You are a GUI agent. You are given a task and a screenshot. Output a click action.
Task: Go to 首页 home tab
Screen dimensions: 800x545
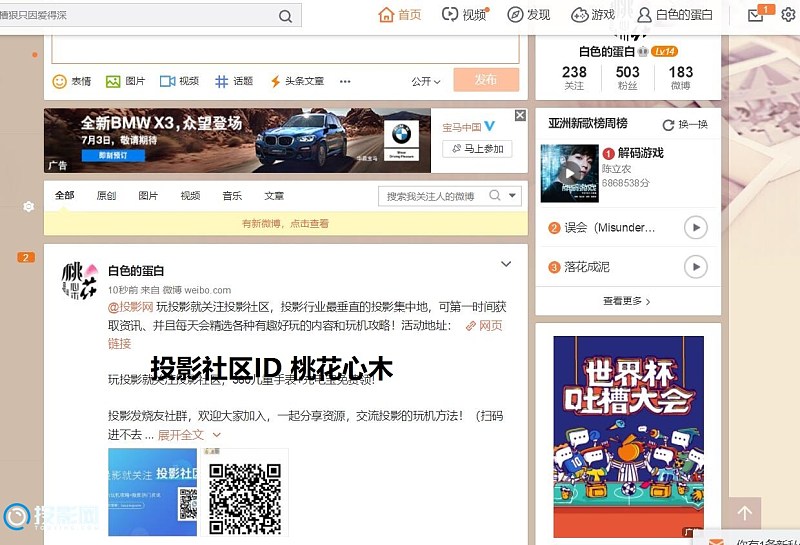click(x=400, y=15)
